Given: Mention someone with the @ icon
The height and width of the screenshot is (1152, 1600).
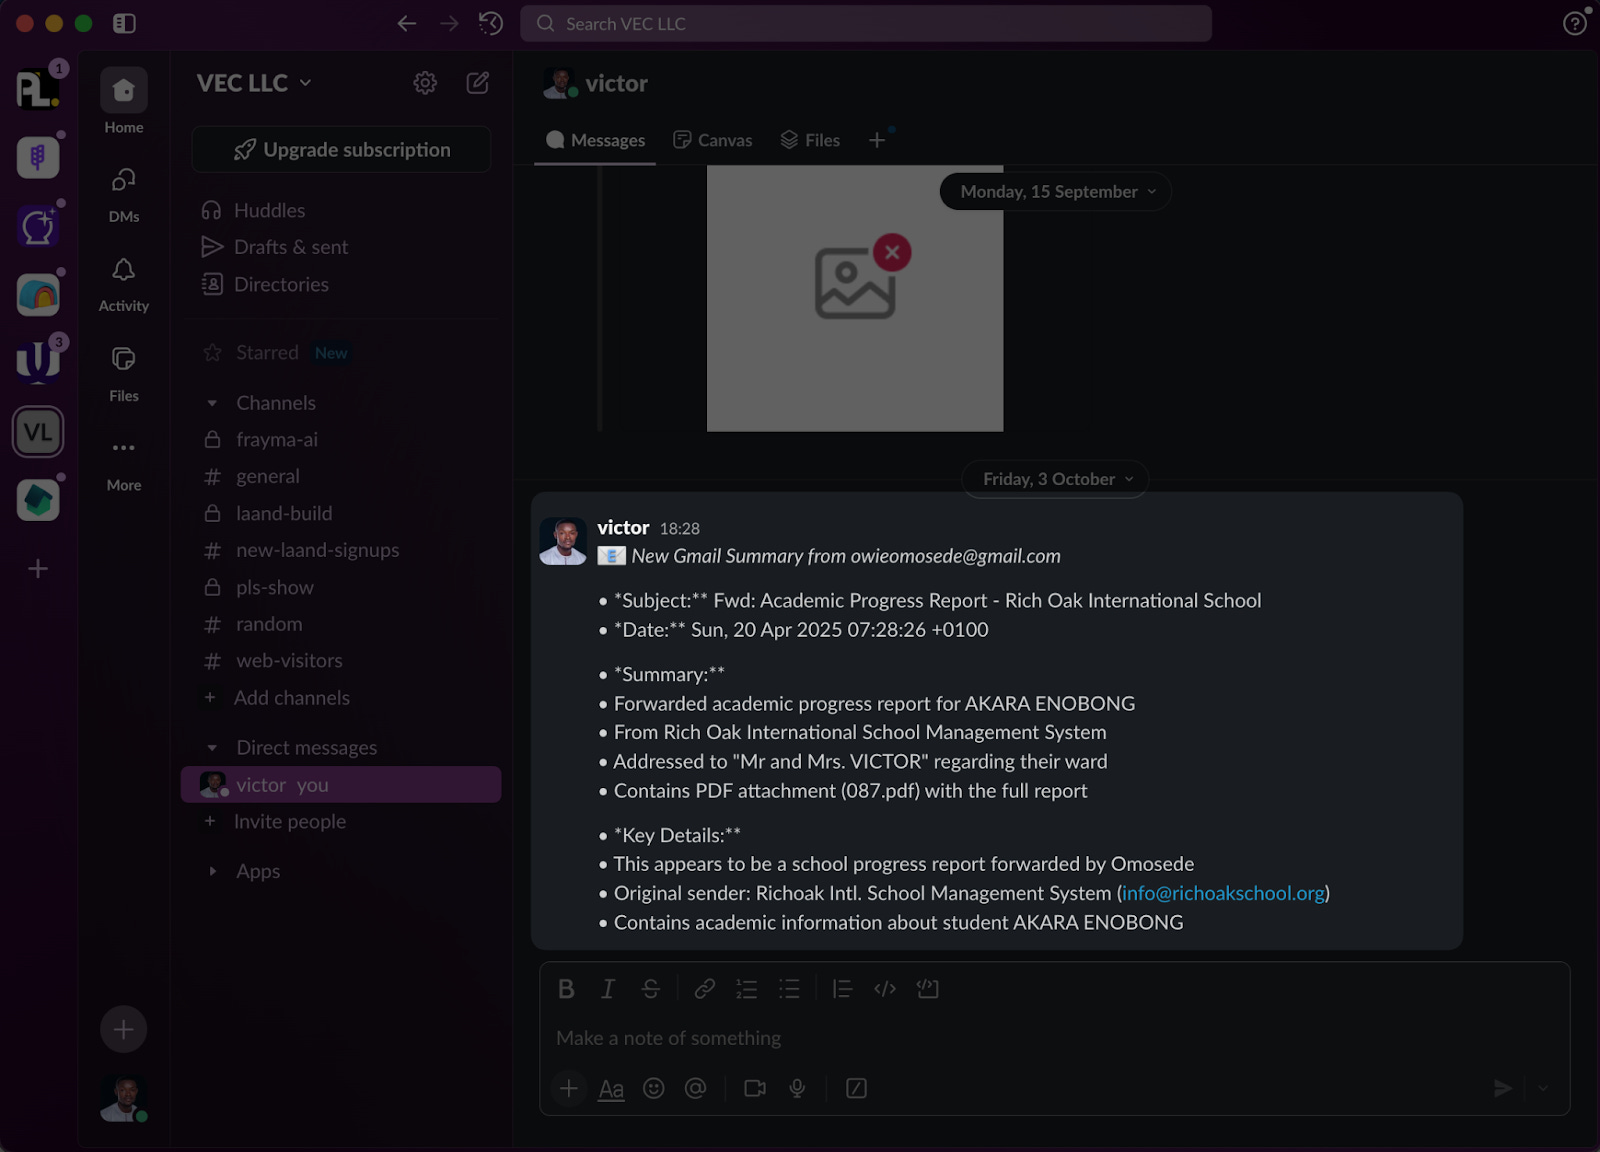Looking at the screenshot, I should coord(696,1088).
